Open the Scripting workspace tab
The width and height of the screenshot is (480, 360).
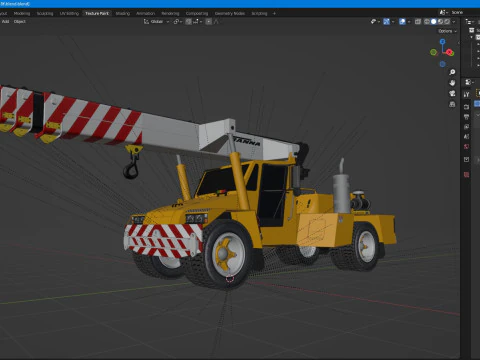[259, 13]
